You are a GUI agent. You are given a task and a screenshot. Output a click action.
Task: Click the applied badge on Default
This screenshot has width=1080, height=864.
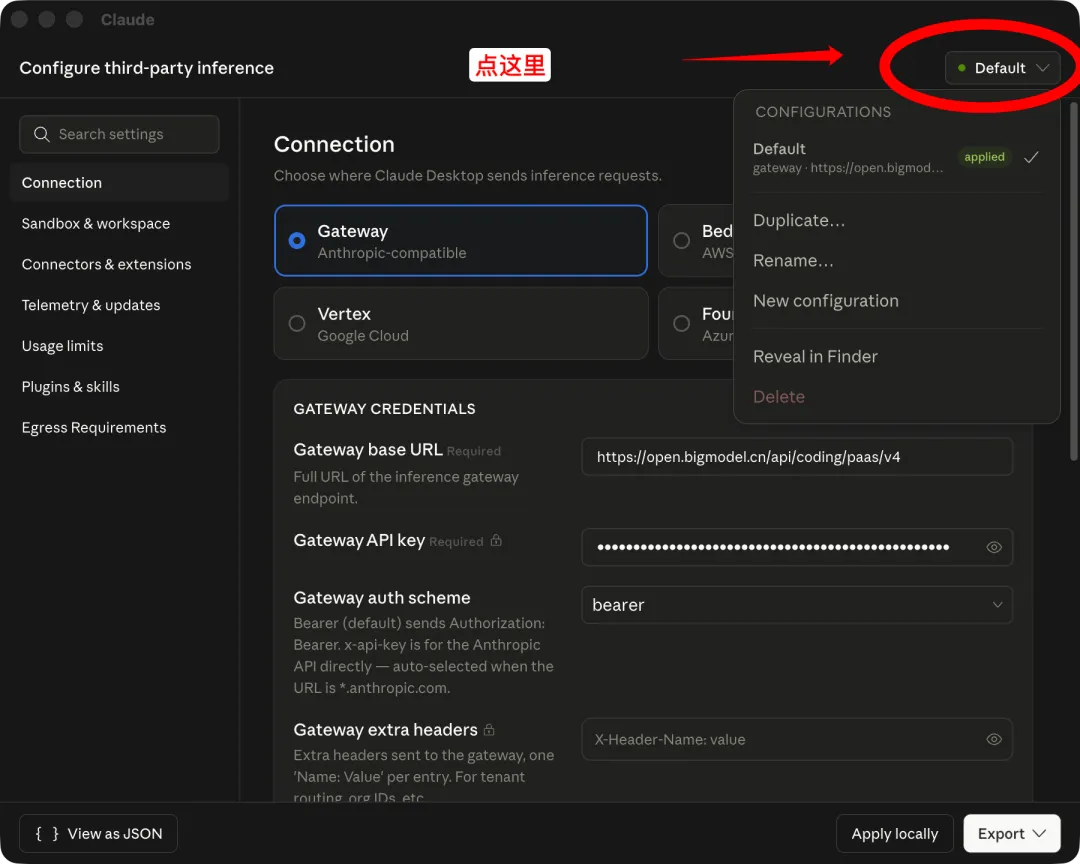coord(984,157)
